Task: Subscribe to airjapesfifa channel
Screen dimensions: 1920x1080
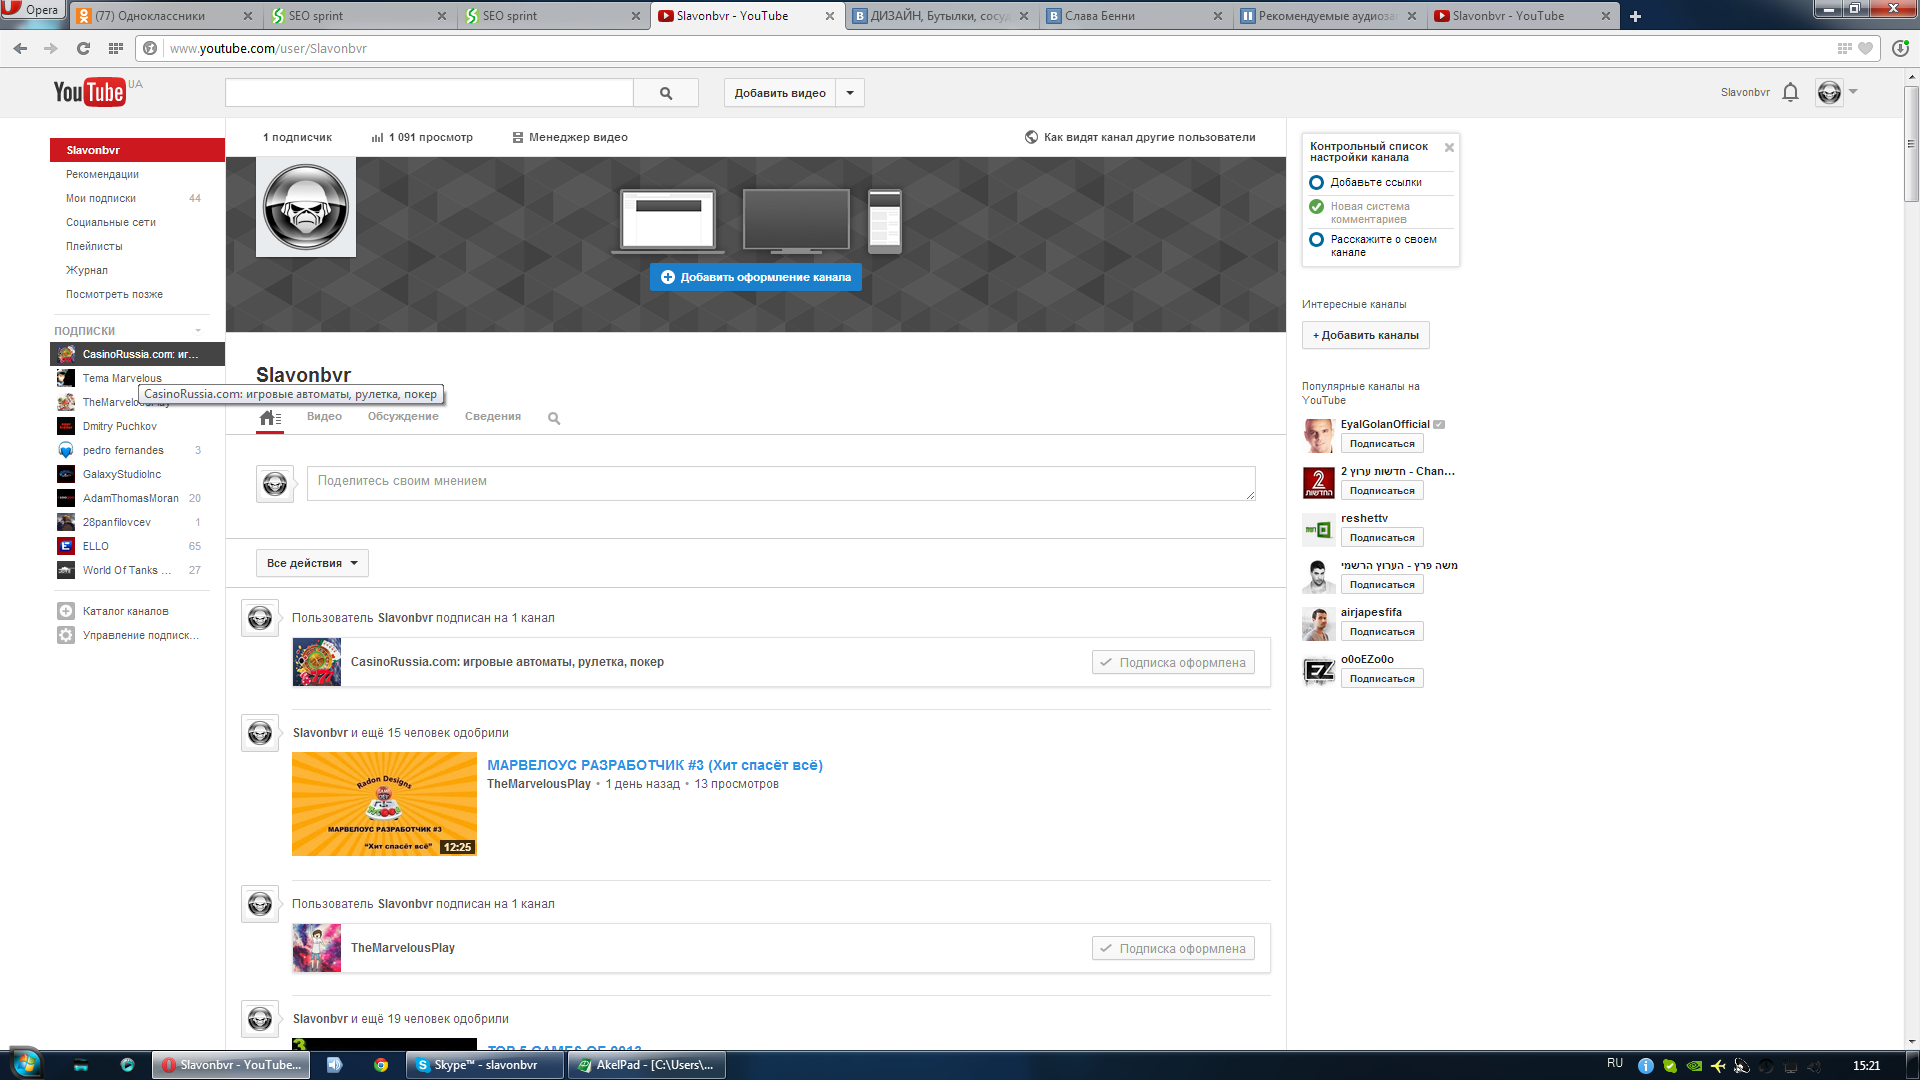Action: click(x=1382, y=631)
